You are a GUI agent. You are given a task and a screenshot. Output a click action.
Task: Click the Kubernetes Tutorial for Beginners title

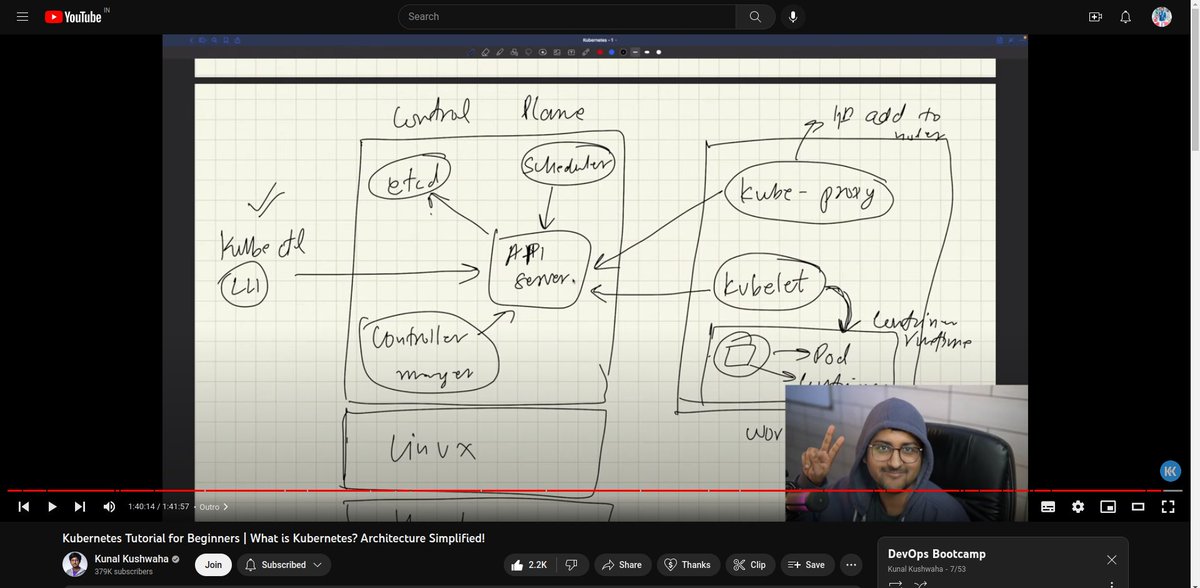(x=274, y=538)
